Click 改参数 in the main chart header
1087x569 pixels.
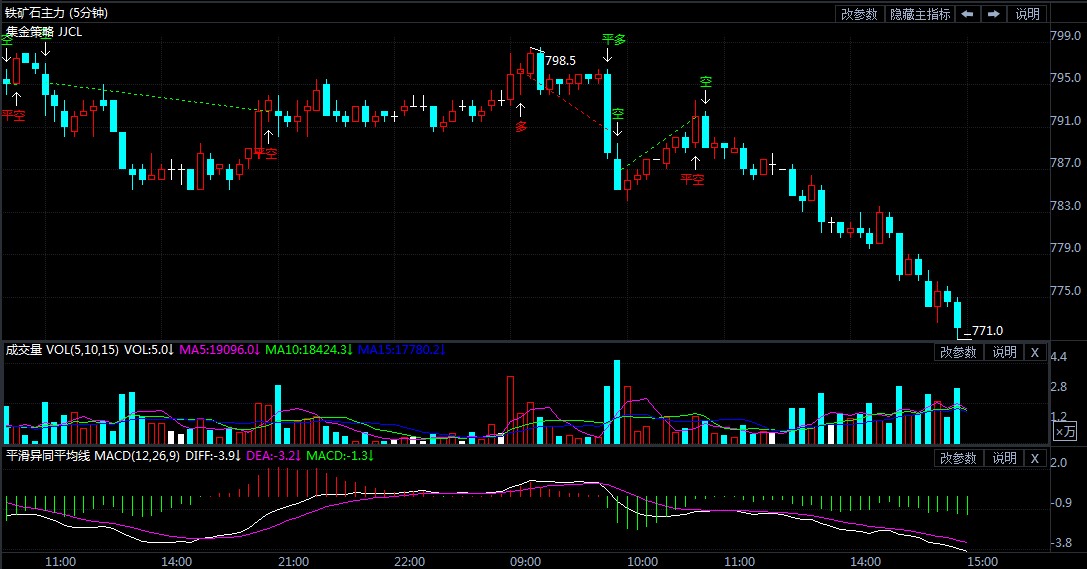tap(860, 14)
